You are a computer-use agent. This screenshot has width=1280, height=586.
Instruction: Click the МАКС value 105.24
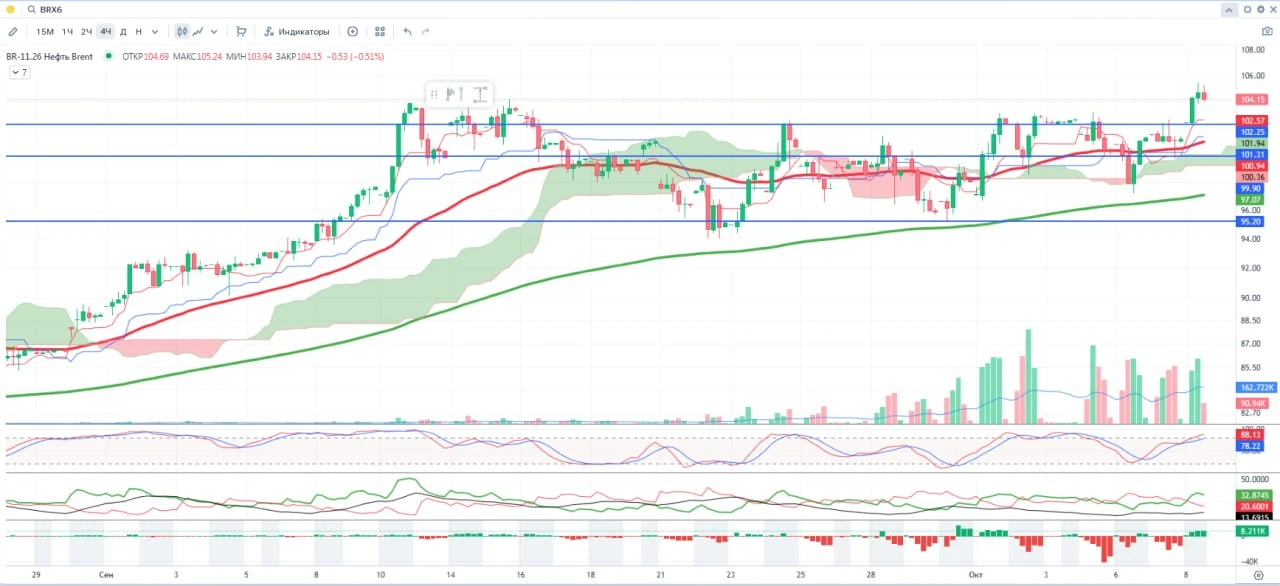(x=209, y=56)
